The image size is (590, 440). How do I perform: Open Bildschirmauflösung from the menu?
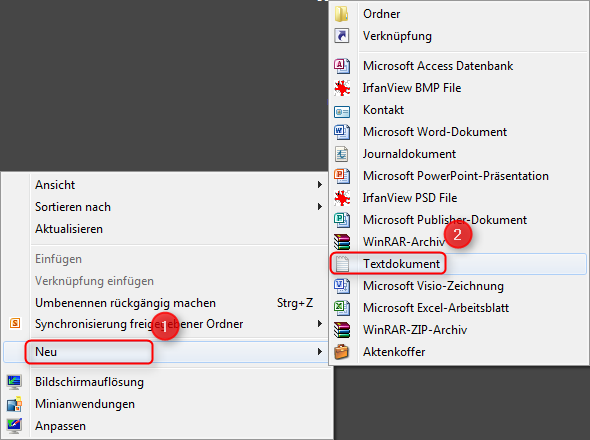pos(166,382)
